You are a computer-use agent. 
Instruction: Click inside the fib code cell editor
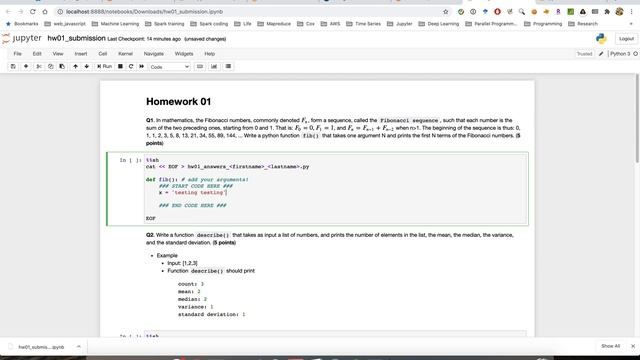point(336,189)
